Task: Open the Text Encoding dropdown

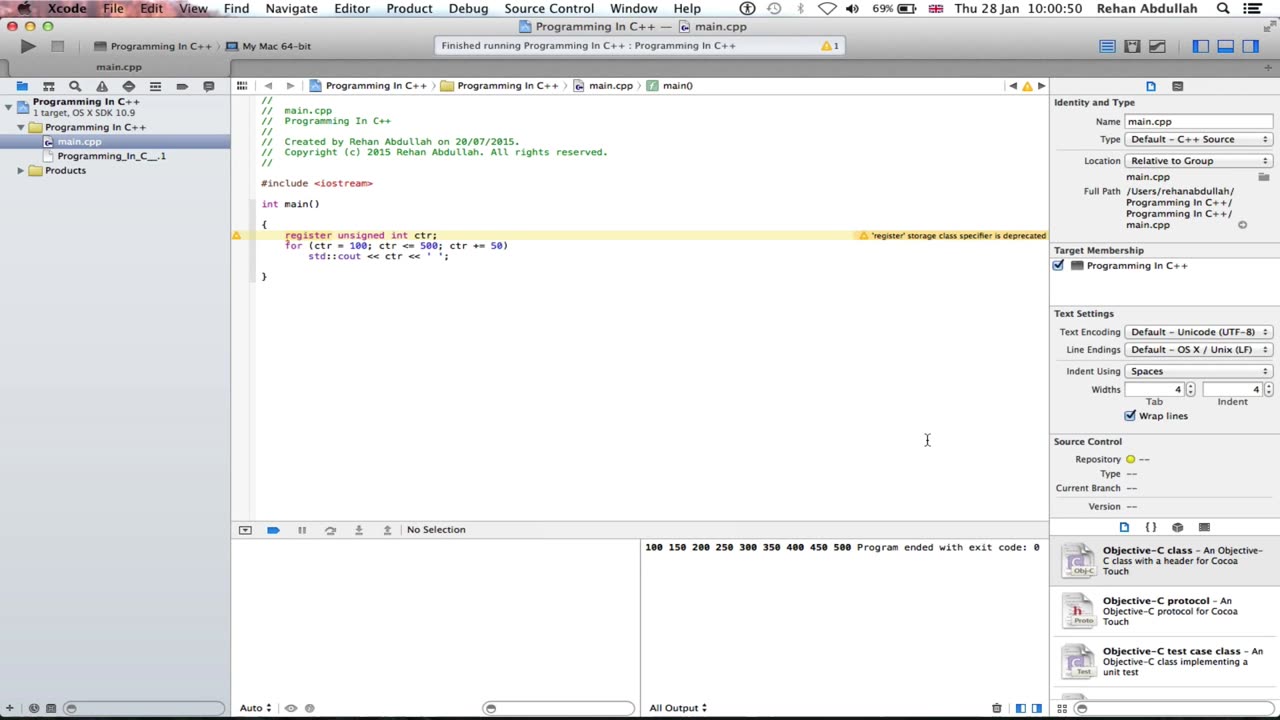Action: pyautogui.click(x=1198, y=332)
